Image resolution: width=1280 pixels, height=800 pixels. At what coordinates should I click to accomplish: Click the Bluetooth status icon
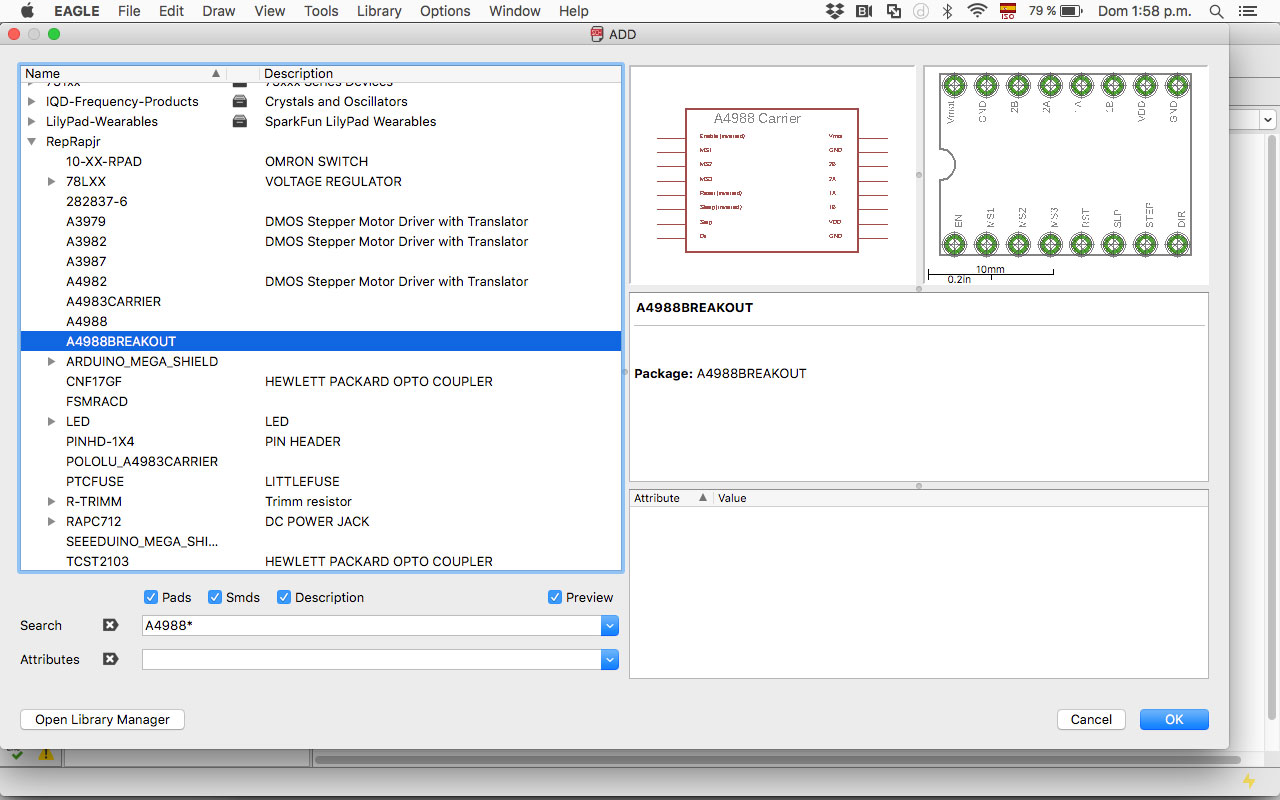[947, 11]
